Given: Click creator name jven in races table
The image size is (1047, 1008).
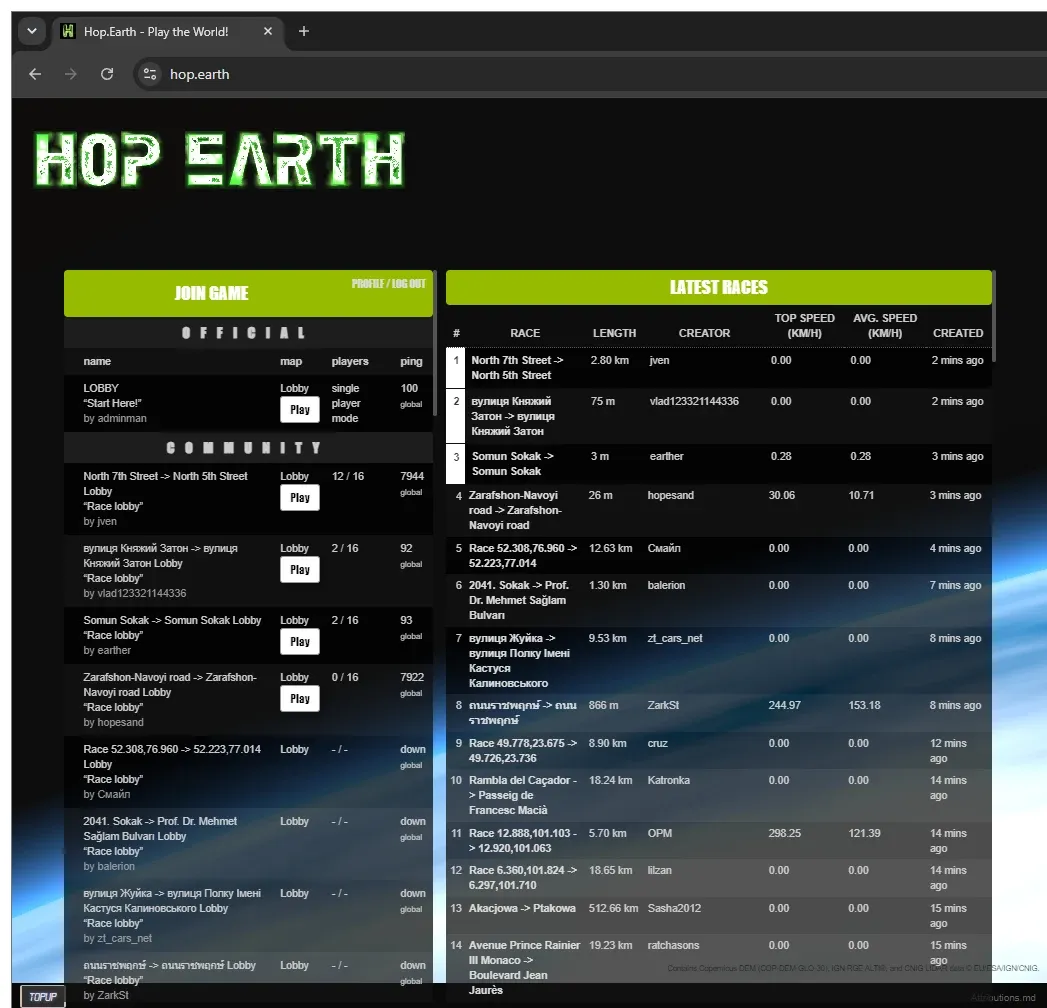Looking at the screenshot, I should point(659,360).
